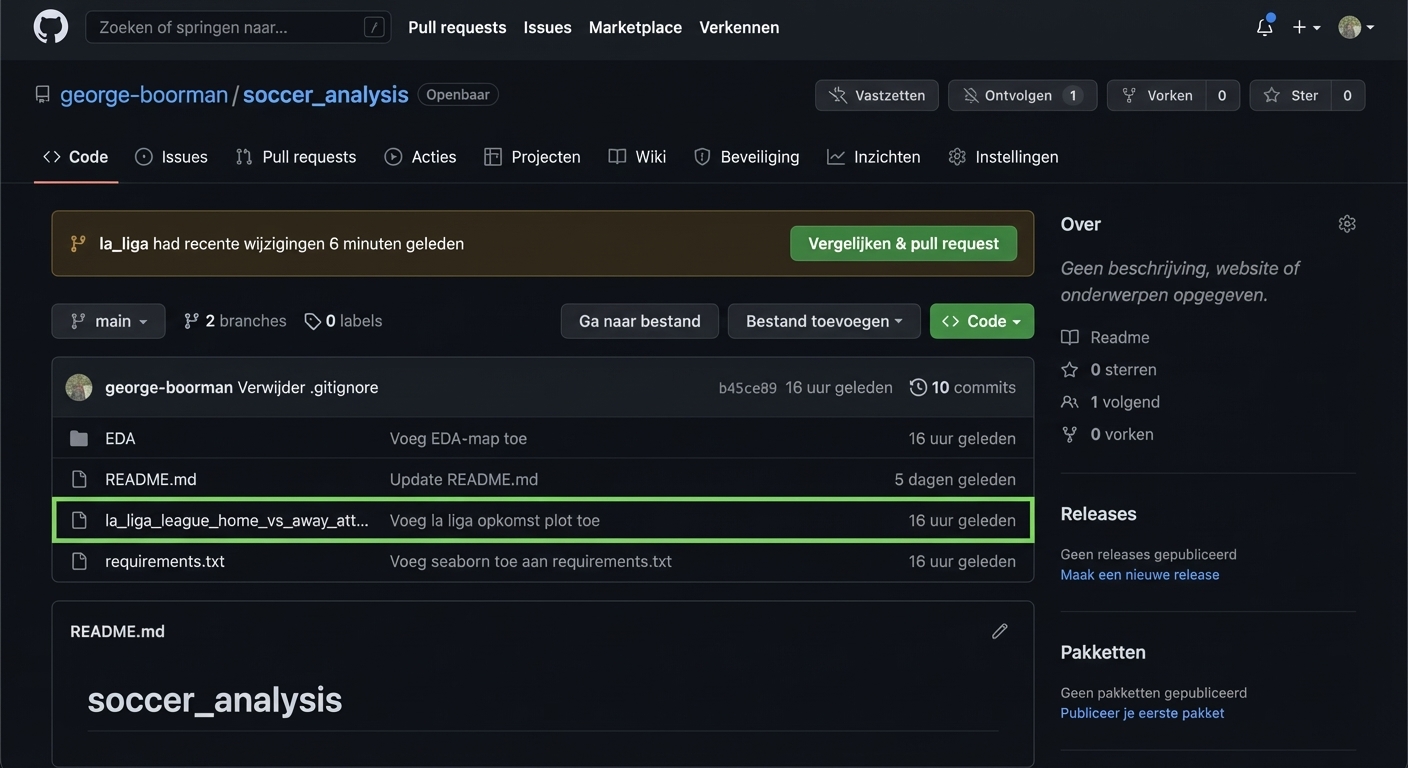Open GitHub home via Octocat logo
The width and height of the screenshot is (1408, 768).
[51, 27]
